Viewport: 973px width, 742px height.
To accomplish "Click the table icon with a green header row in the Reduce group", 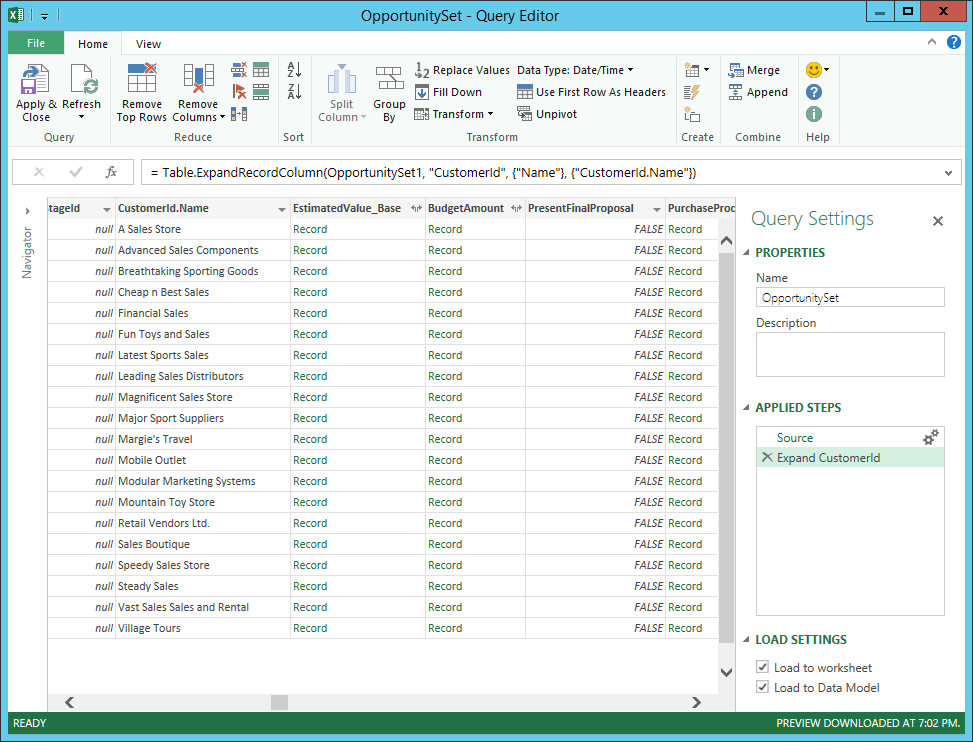I will (261, 69).
